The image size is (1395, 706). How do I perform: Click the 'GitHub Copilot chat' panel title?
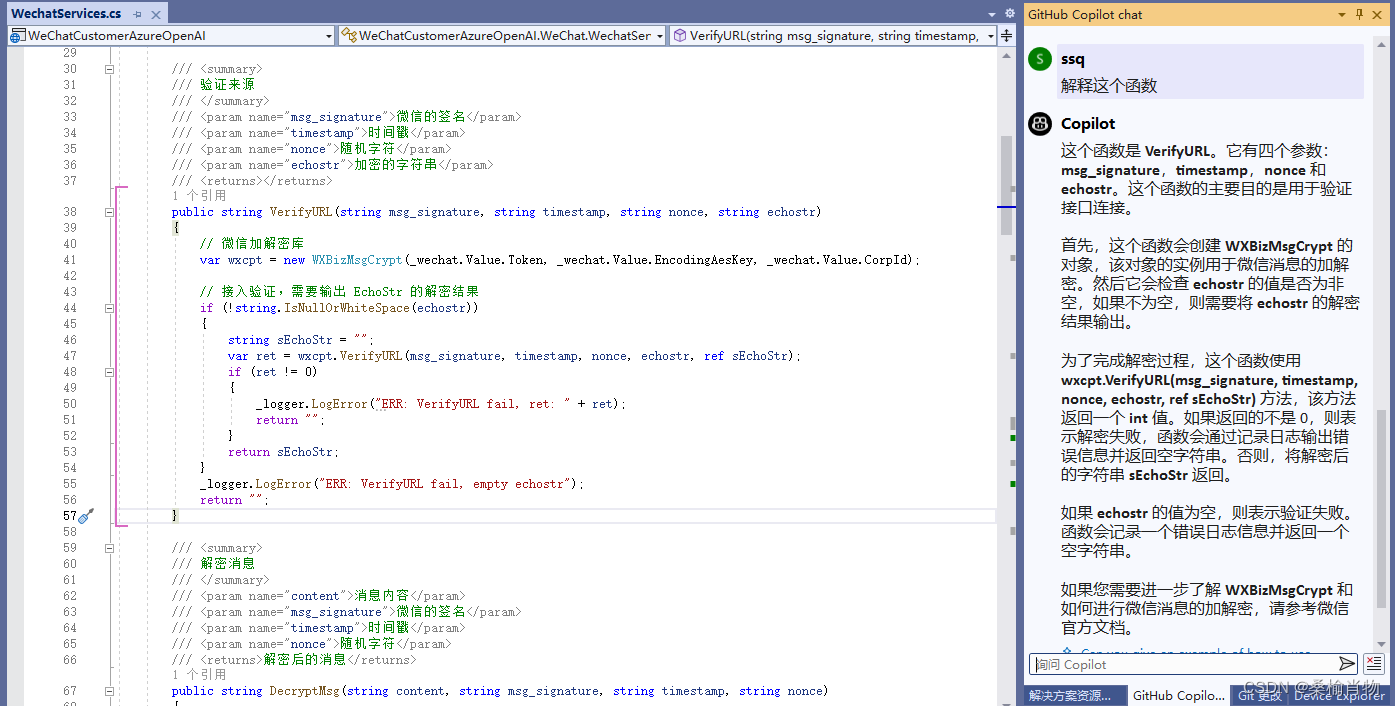(1085, 14)
